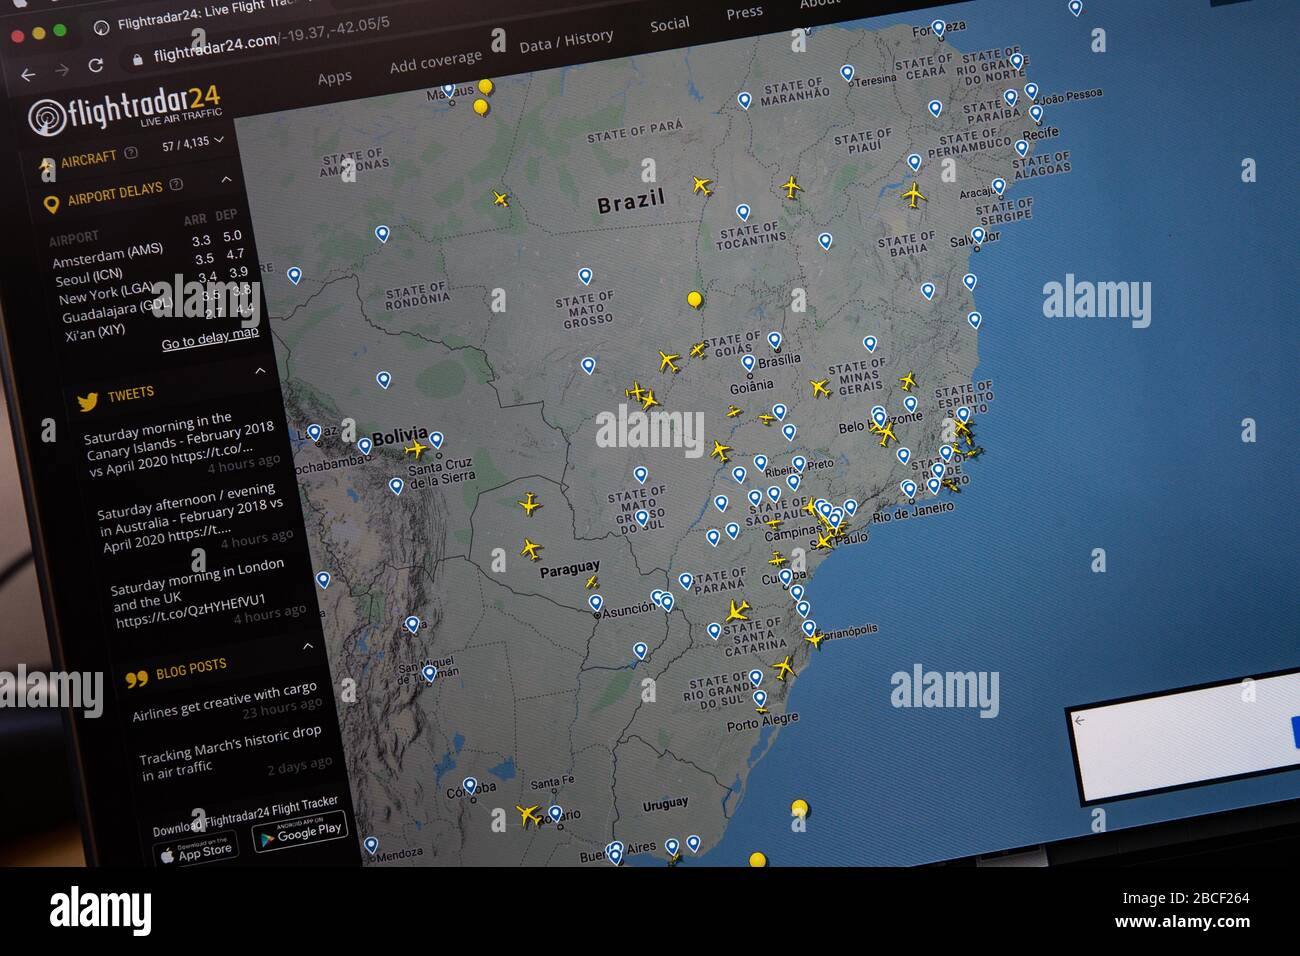Follow the Go to delay map link
Image resolution: width=1300 pixels, height=956 pixels.
tap(210, 338)
